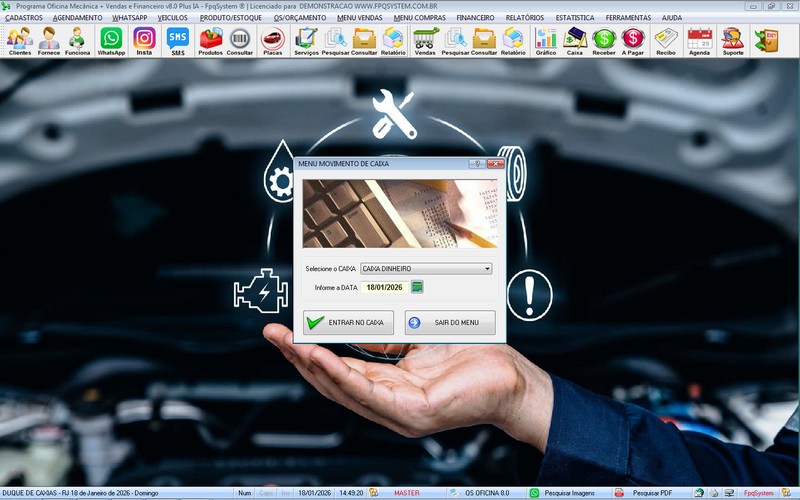Click the SAIR DO MENU button
Screen dimensions: 800x500
click(450, 323)
